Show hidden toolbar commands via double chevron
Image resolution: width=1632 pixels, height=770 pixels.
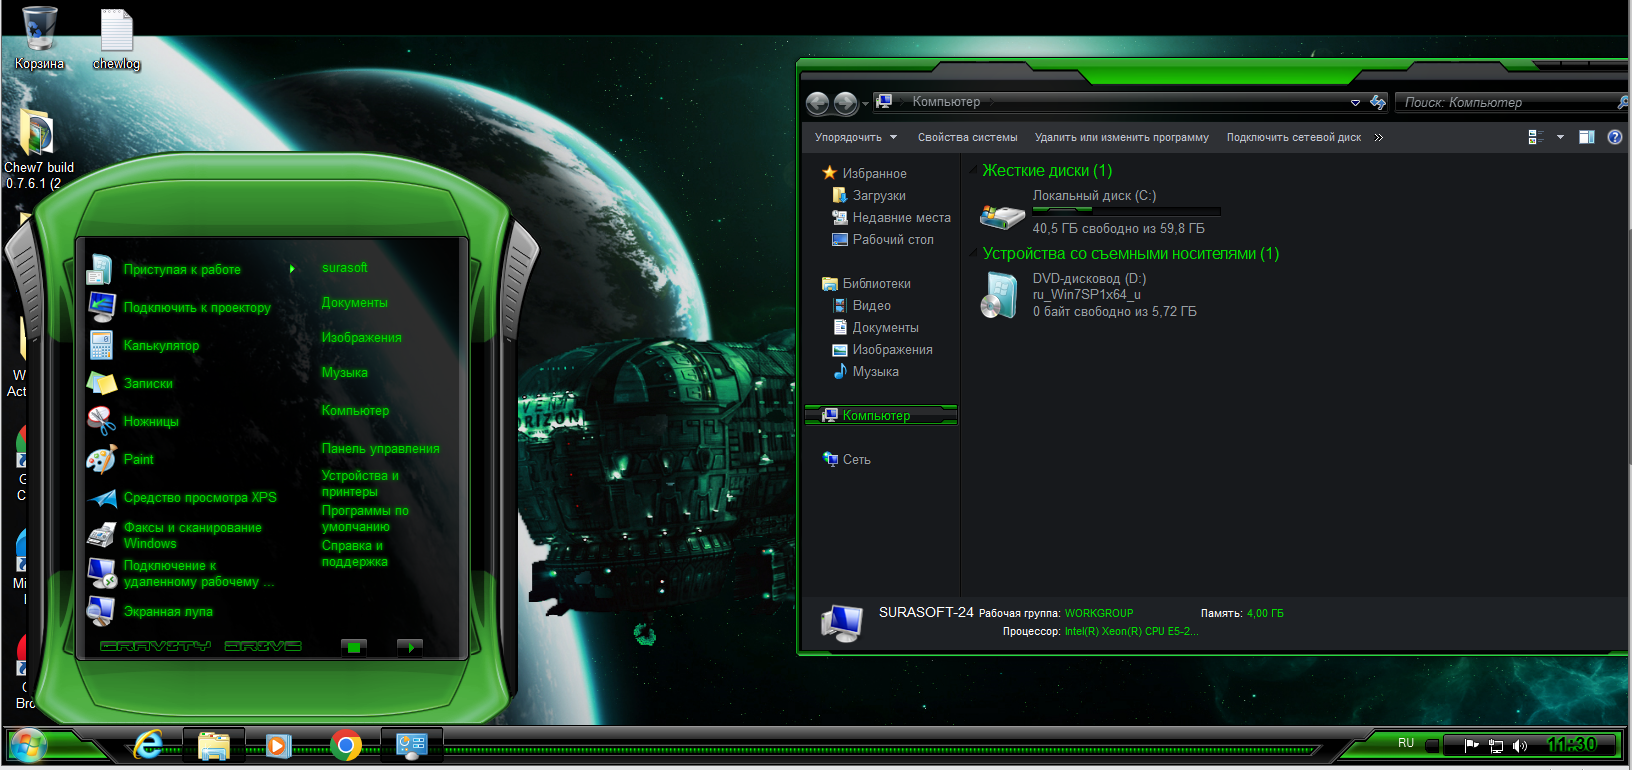click(1379, 138)
